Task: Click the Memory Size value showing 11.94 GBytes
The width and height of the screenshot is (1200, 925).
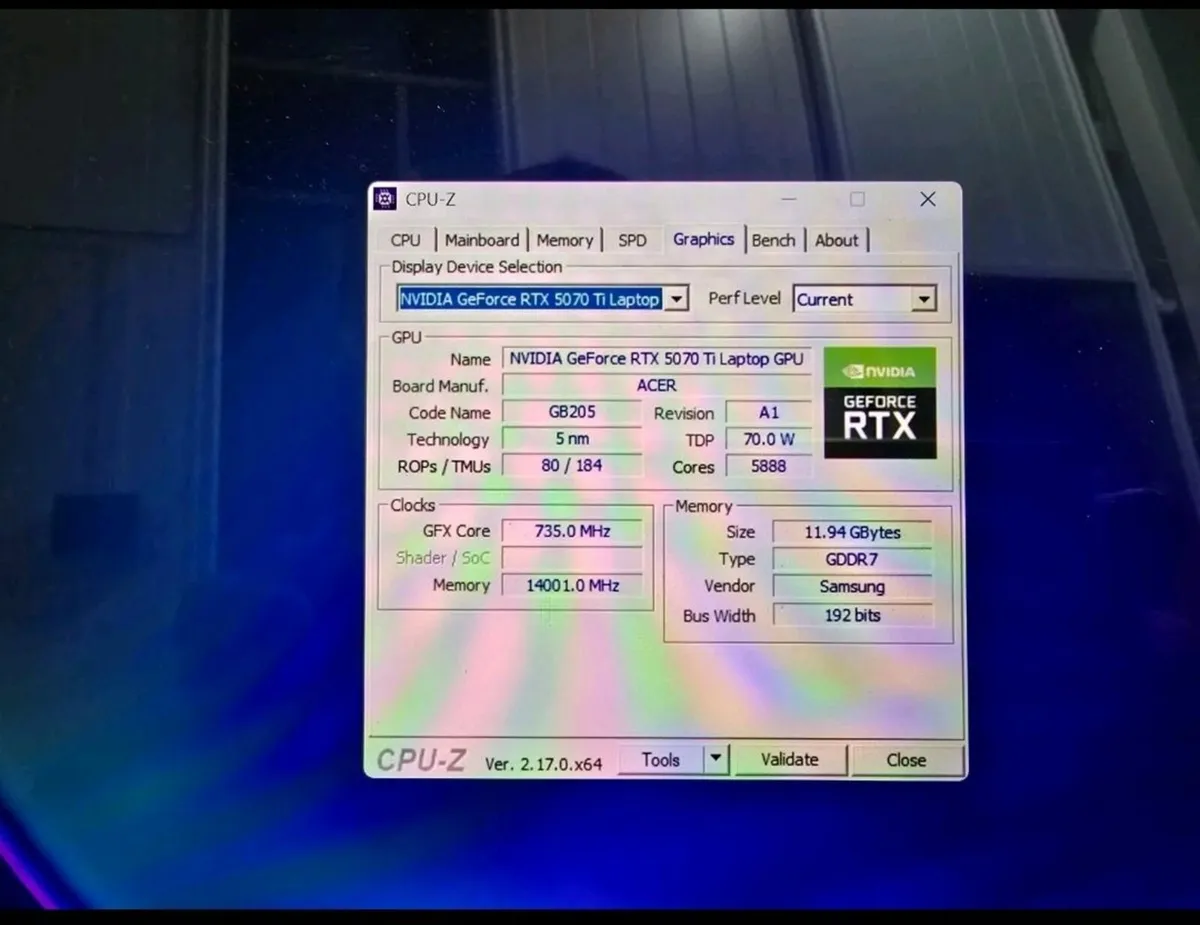Action: (x=851, y=531)
